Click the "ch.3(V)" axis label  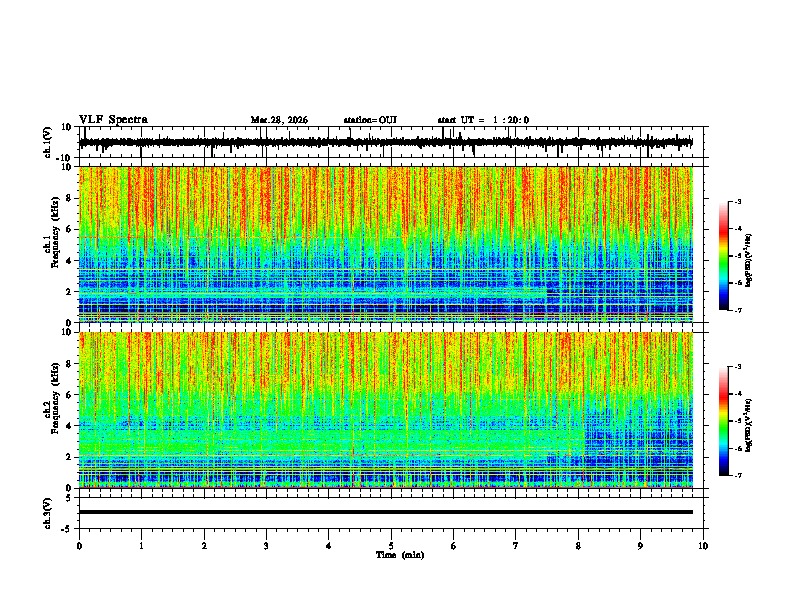pos(48,513)
